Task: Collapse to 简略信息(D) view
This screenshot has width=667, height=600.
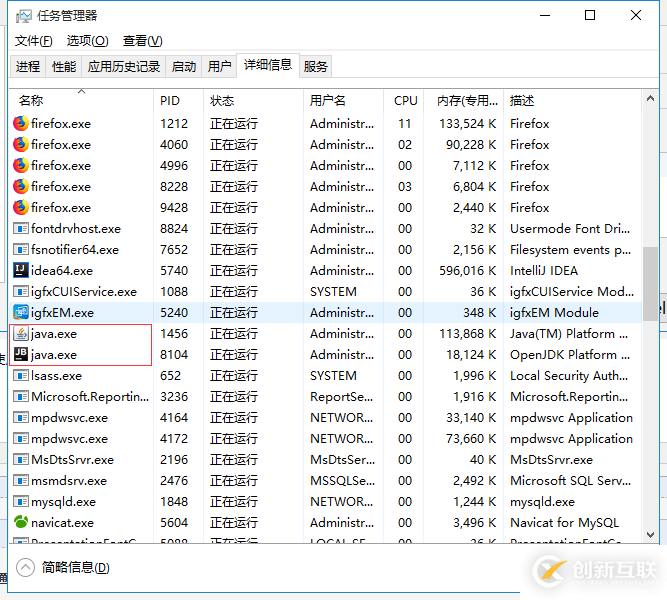Action: (63, 567)
